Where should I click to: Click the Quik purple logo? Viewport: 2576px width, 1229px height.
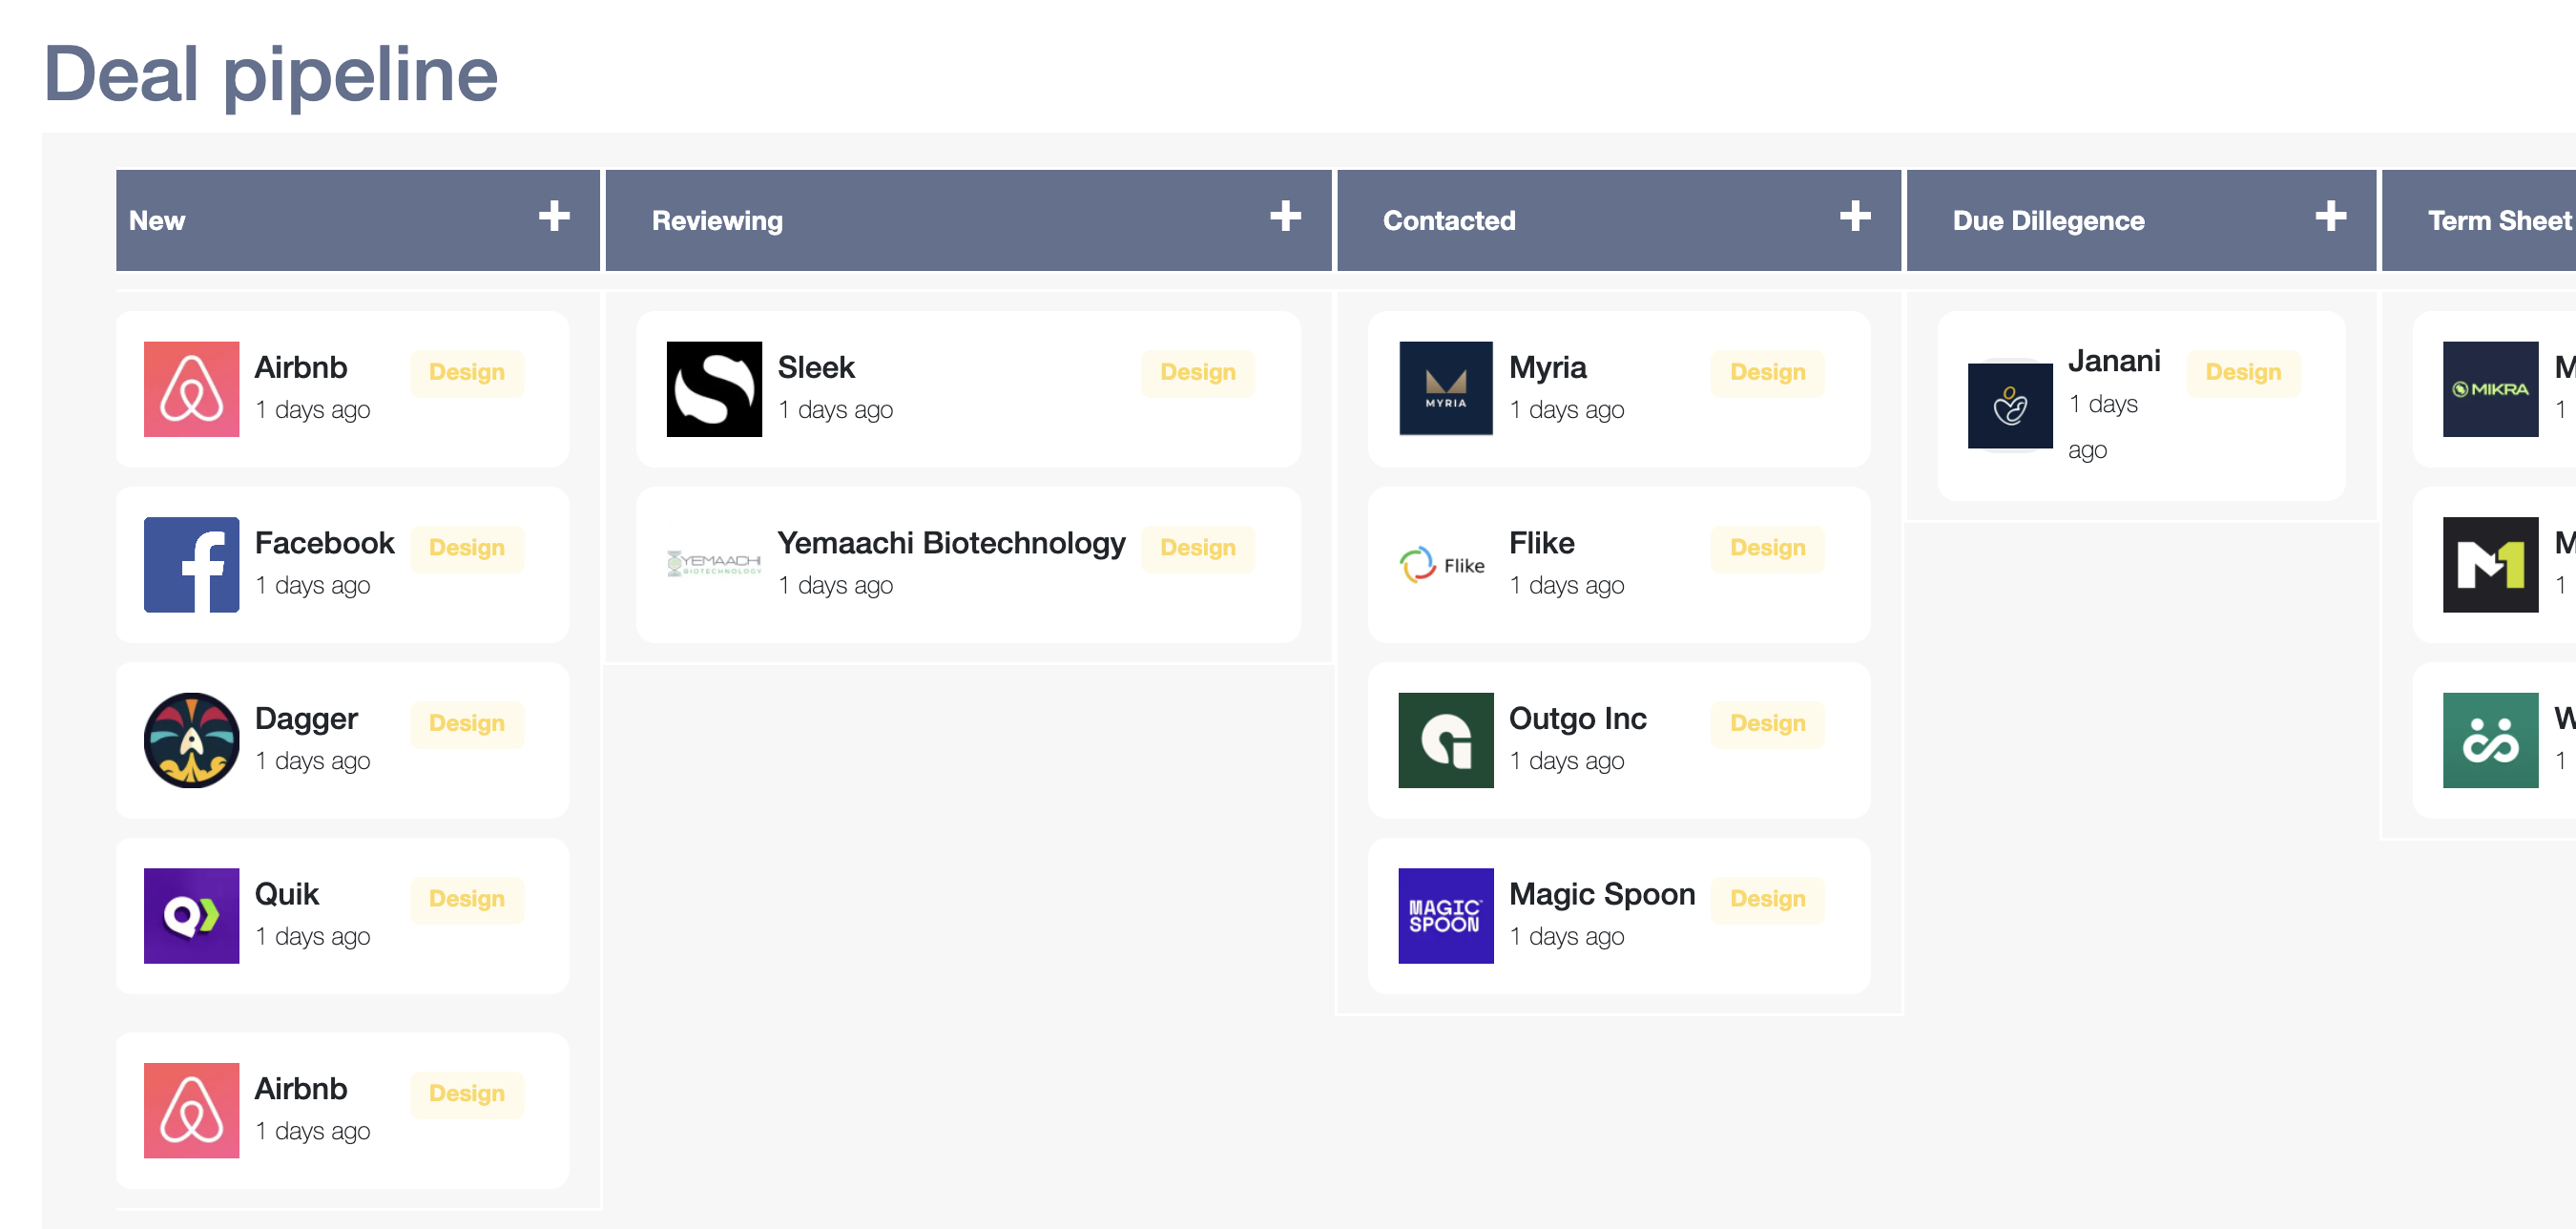point(191,915)
